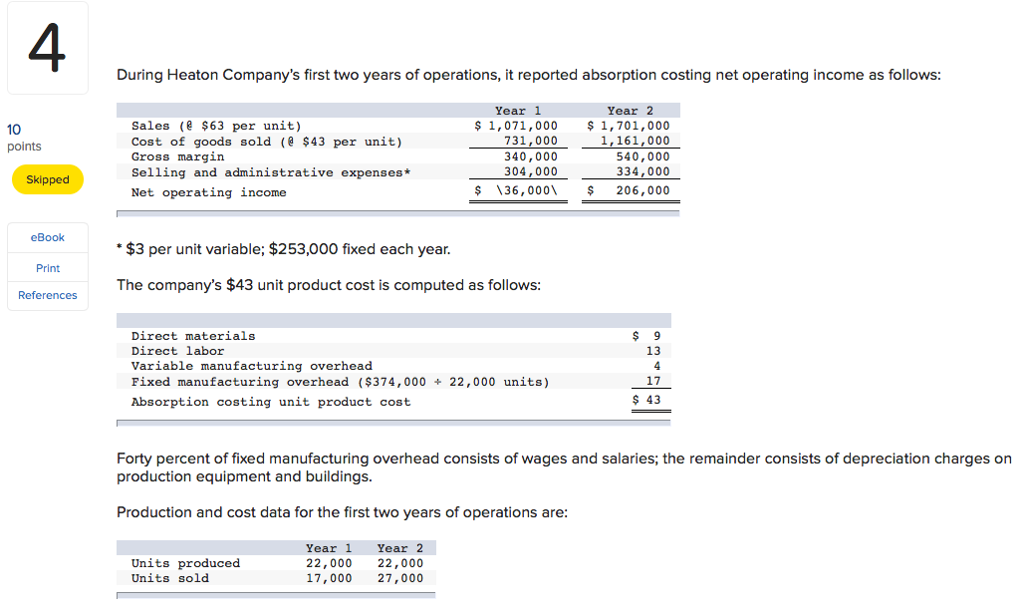The width and height of the screenshot is (1024, 615).
Task: Click the Units sold Year 2 value 27,000
Action: pos(400,578)
